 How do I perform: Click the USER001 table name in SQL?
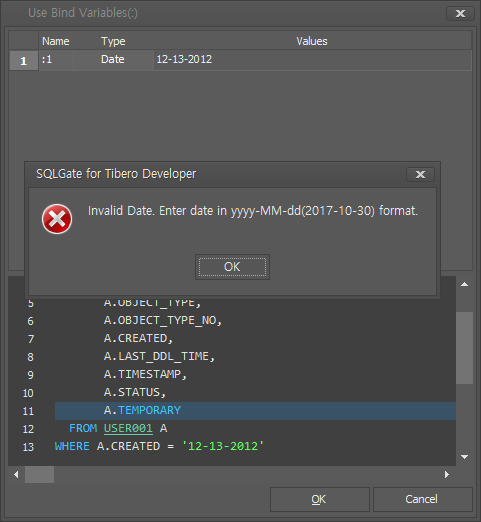pyautogui.click(x=128, y=428)
